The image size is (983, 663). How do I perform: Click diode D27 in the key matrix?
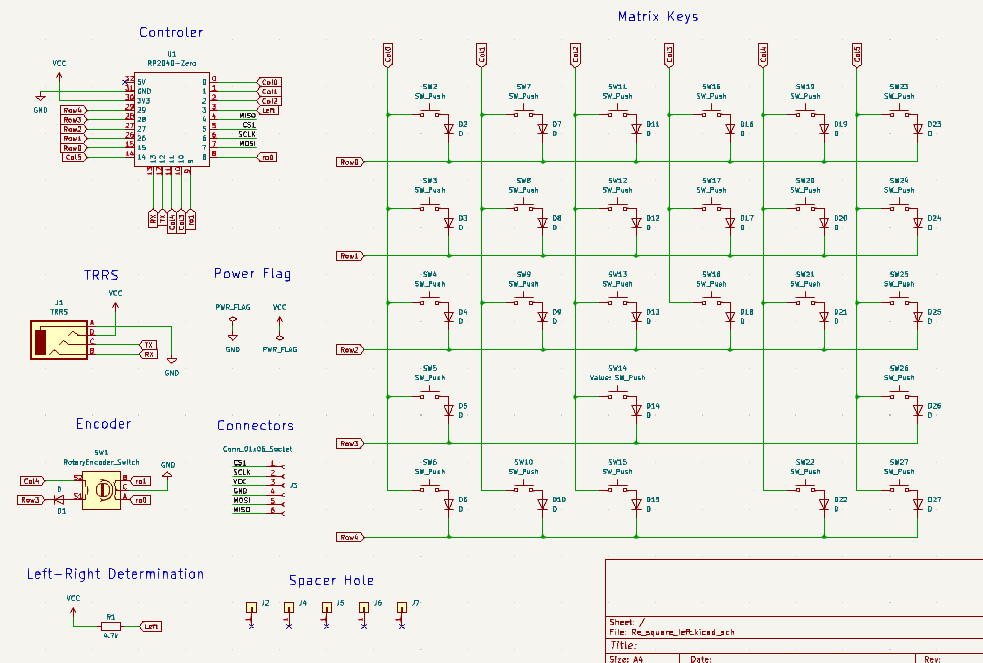click(x=917, y=506)
